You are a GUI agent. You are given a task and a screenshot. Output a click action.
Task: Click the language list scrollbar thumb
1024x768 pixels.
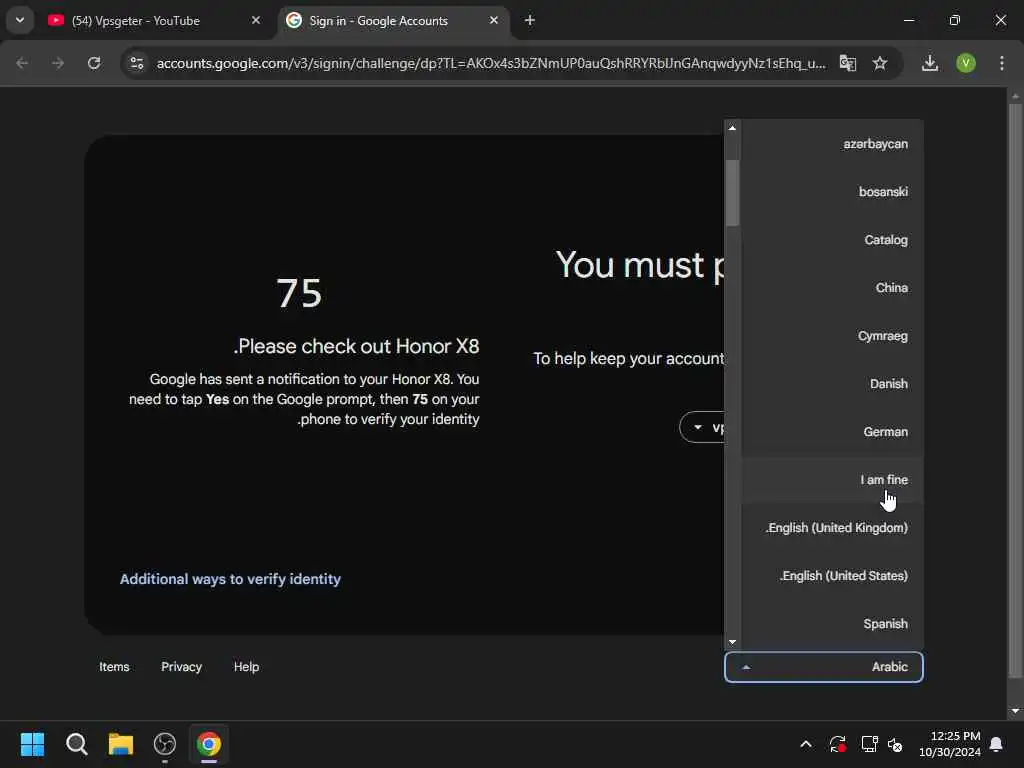coord(732,193)
